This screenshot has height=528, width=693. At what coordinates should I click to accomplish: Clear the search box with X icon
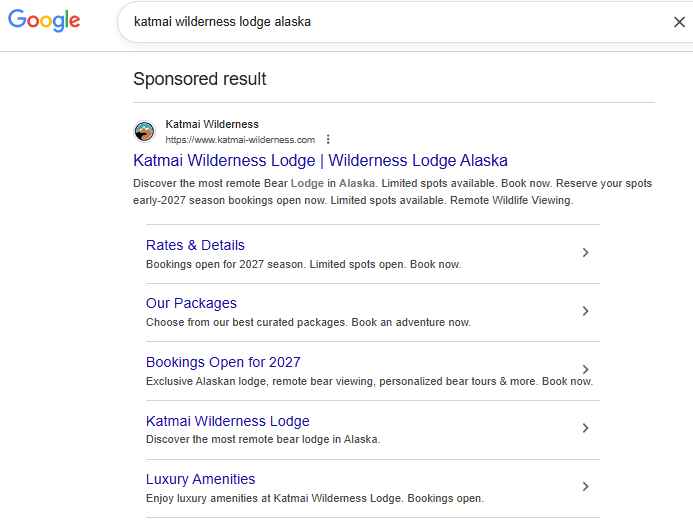679,22
